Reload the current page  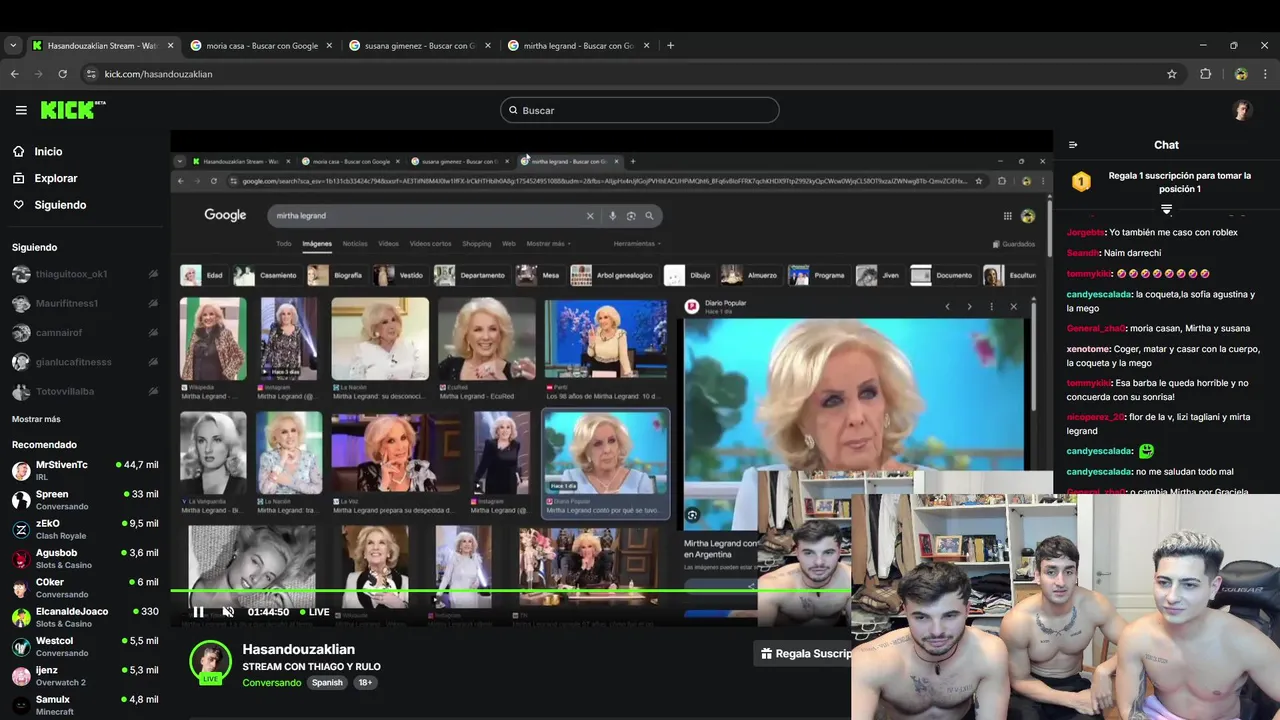pyautogui.click(x=62, y=74)
